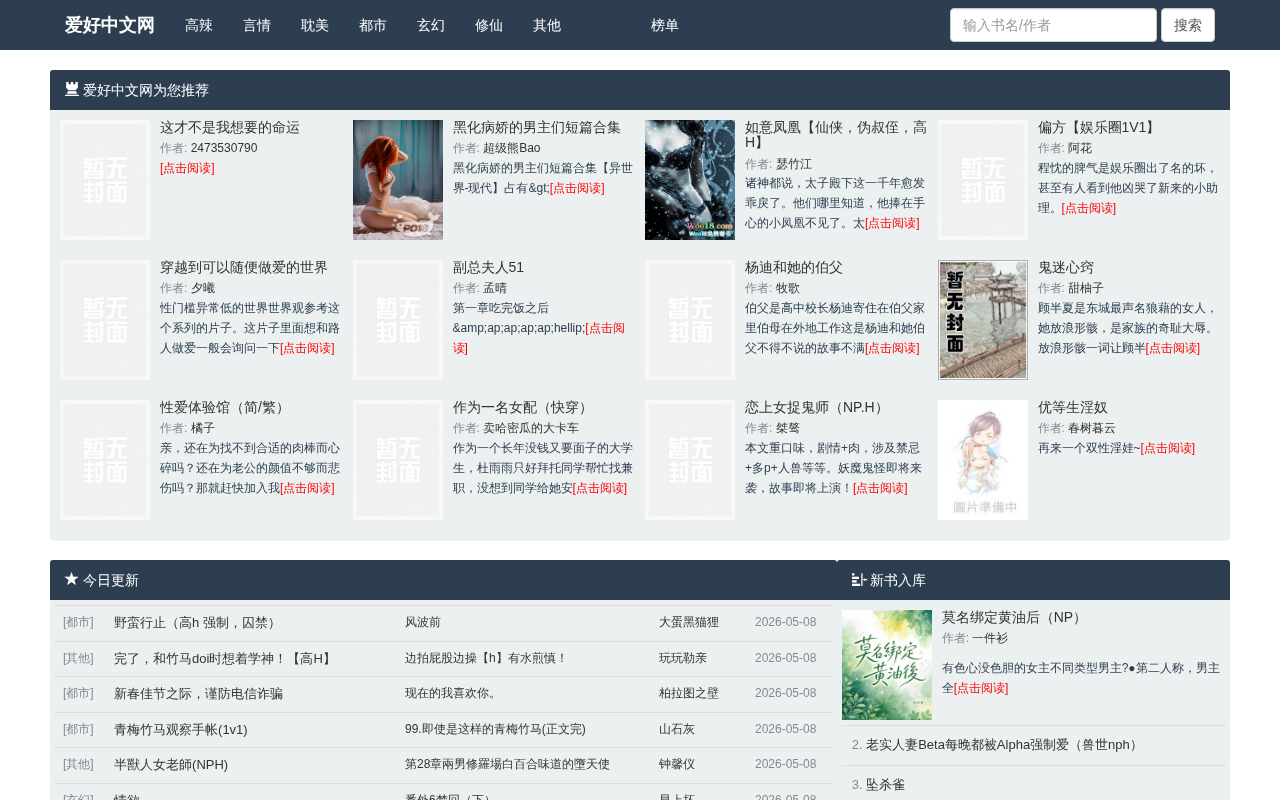Open 青梅竹马观察手帐(1v1) in the update list
The height and width of the screenshot is (800, 1280).
(x=181, y=729)
